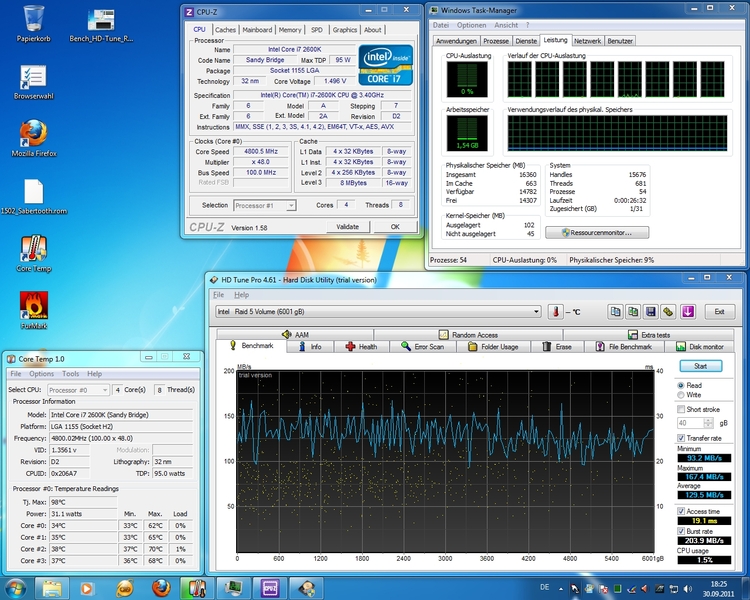Screen dimensions: 750x600
Task: Switch to CPU-Z taskbar button
Action: 270,588
